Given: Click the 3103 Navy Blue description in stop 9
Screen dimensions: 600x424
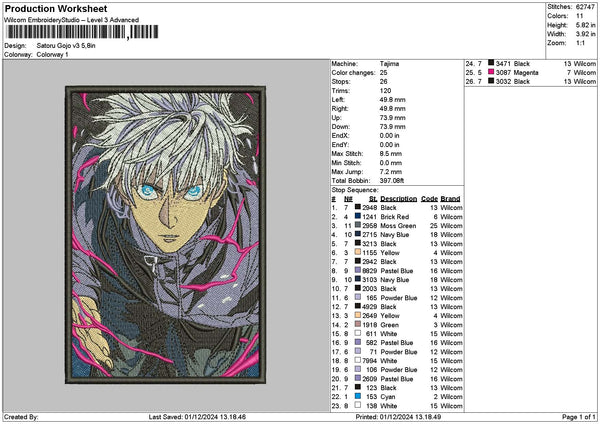Looking at the screenshot, I should point(395,279).
